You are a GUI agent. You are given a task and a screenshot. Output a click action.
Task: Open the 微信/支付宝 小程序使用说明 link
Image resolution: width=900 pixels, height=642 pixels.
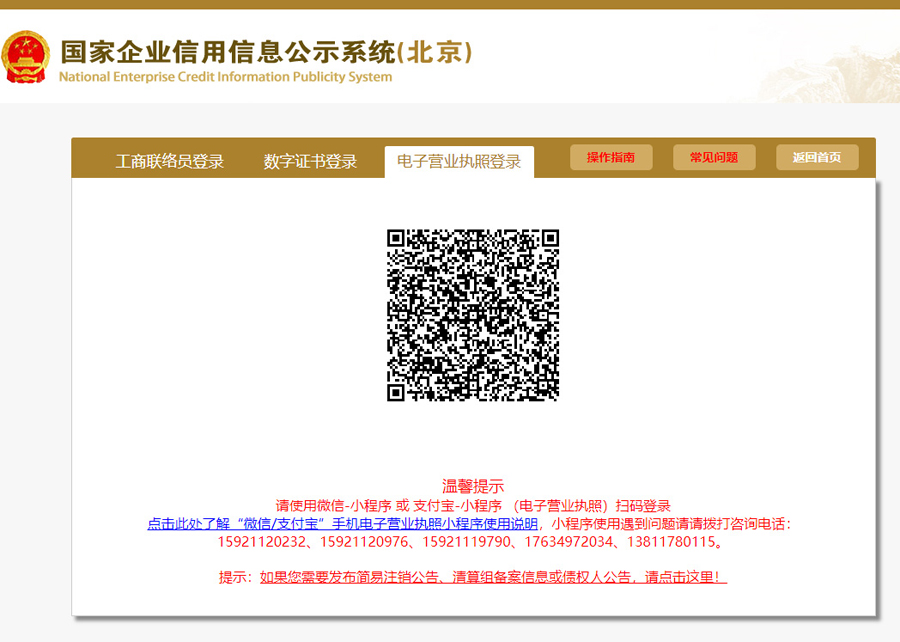343,523
